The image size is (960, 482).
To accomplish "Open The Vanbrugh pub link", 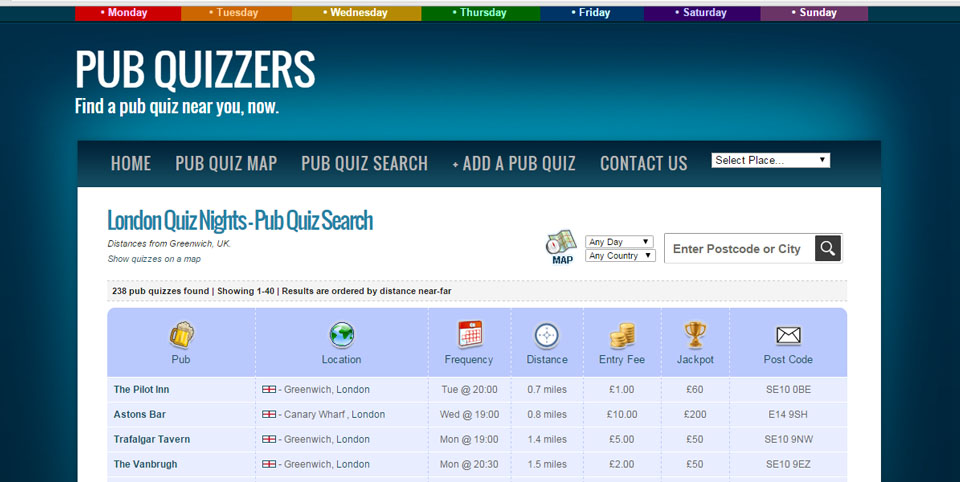I will click(146, 464).
